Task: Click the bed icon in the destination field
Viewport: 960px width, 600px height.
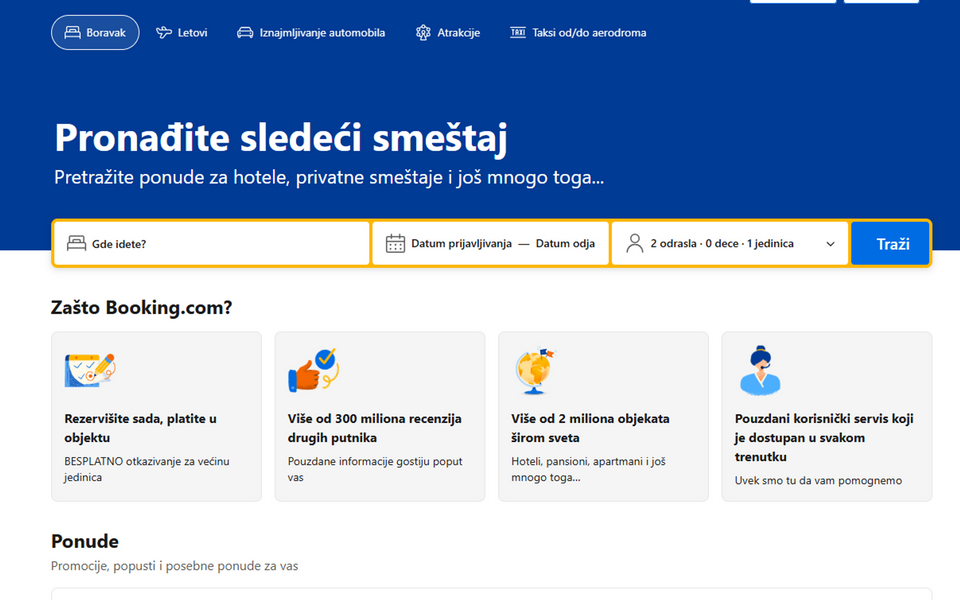Action: click(76, 243)
